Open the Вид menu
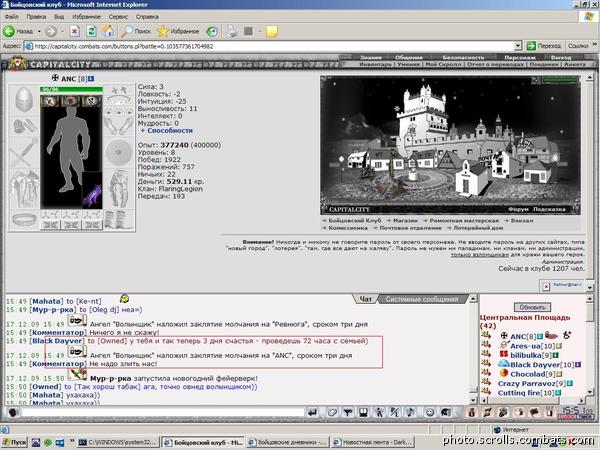The height and width of the screenshot is (450, 600). pyautogui.click(x=59, y=16)
